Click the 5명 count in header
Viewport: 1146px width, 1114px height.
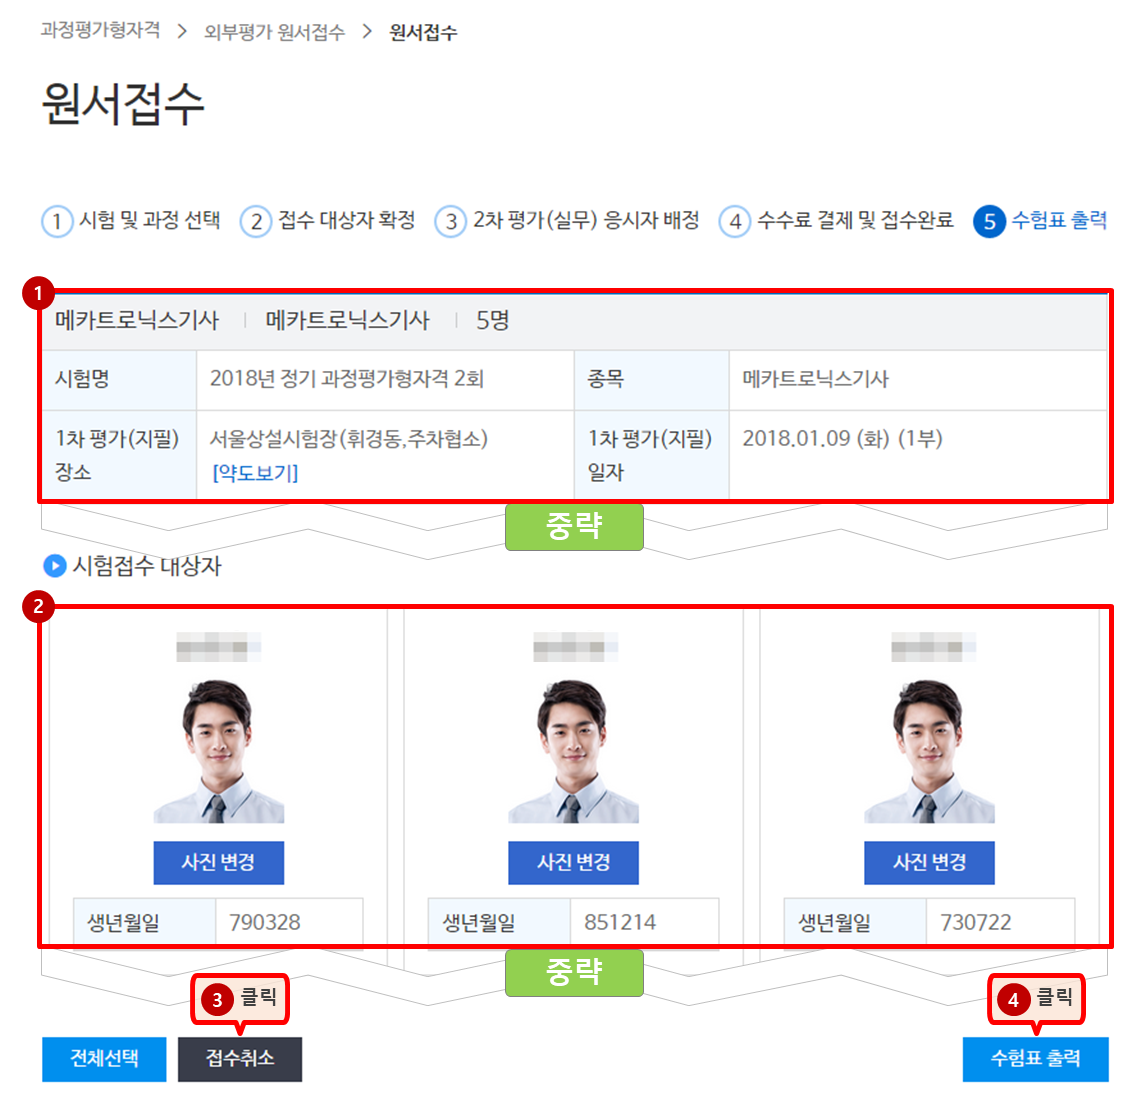point(493,320)
